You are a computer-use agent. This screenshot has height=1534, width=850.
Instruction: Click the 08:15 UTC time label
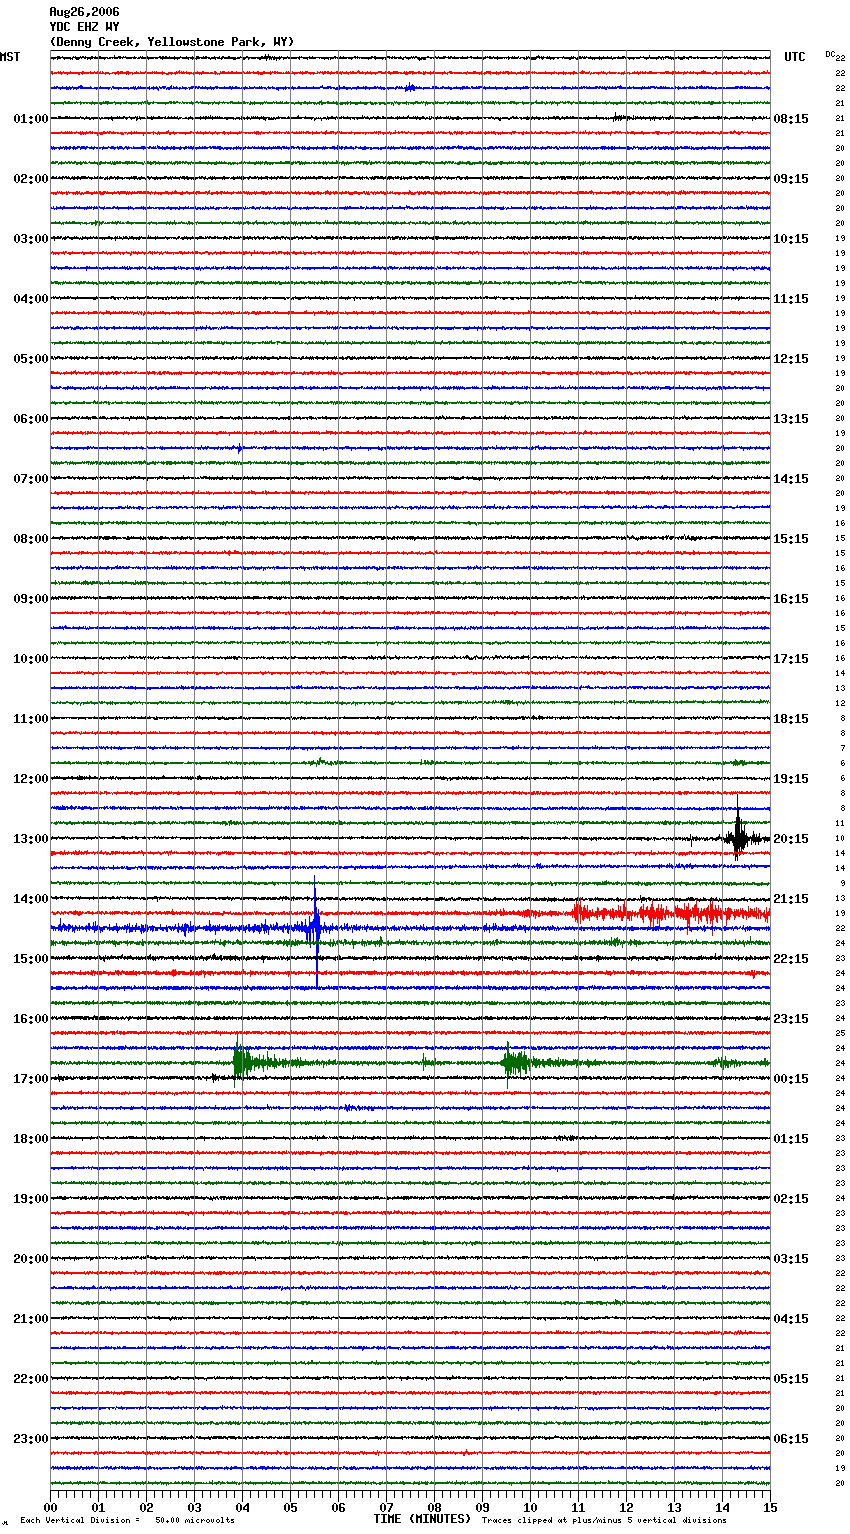pyautogui.click(x=791, y=119)
